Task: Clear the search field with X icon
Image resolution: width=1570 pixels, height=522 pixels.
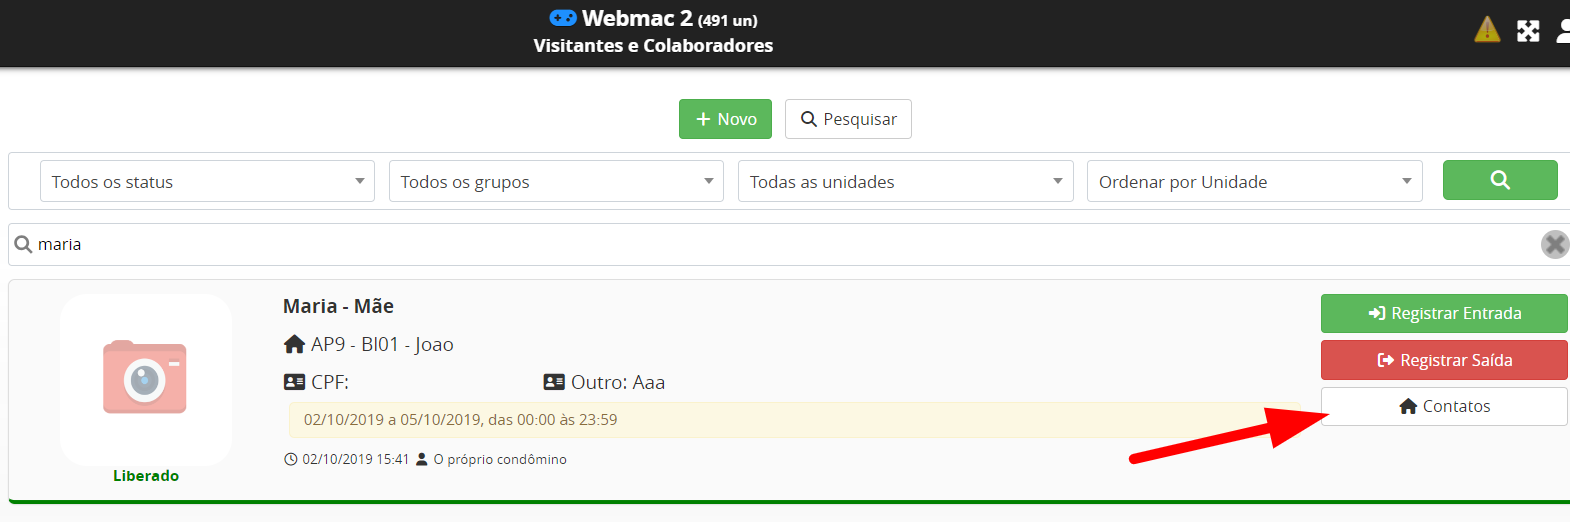Action: 1554,244
